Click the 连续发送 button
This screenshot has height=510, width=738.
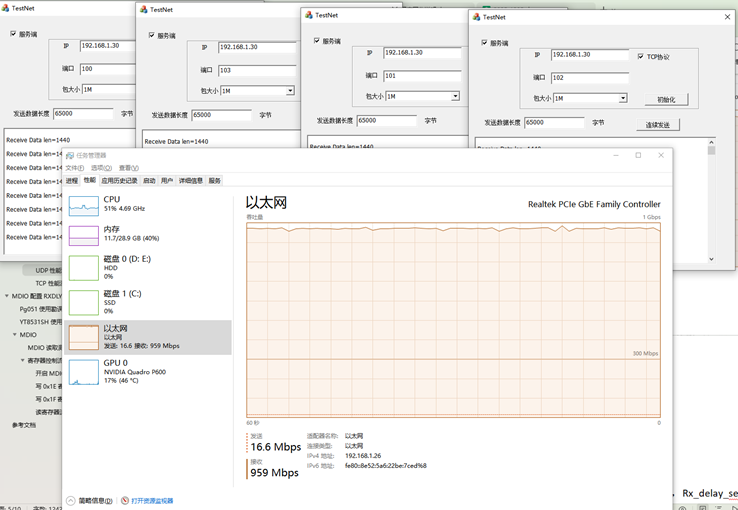coord(657,125)
